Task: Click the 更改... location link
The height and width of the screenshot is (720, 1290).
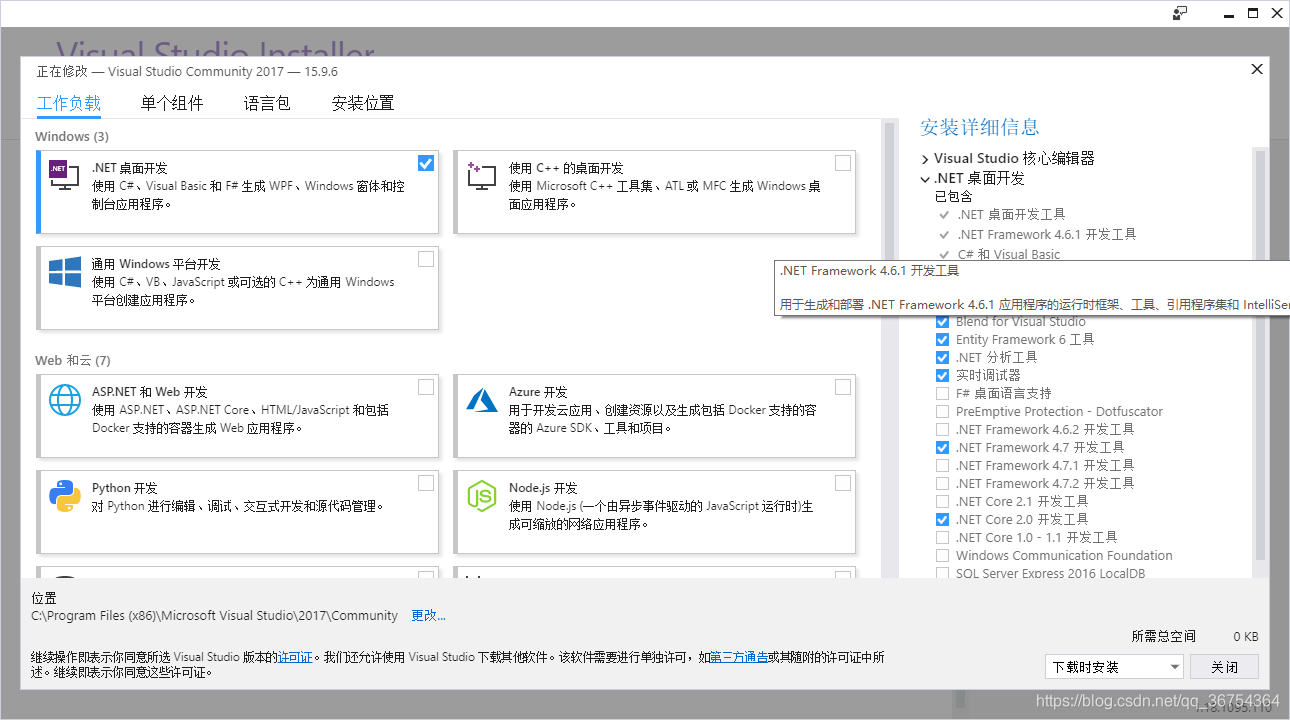Action: point(429,616)
